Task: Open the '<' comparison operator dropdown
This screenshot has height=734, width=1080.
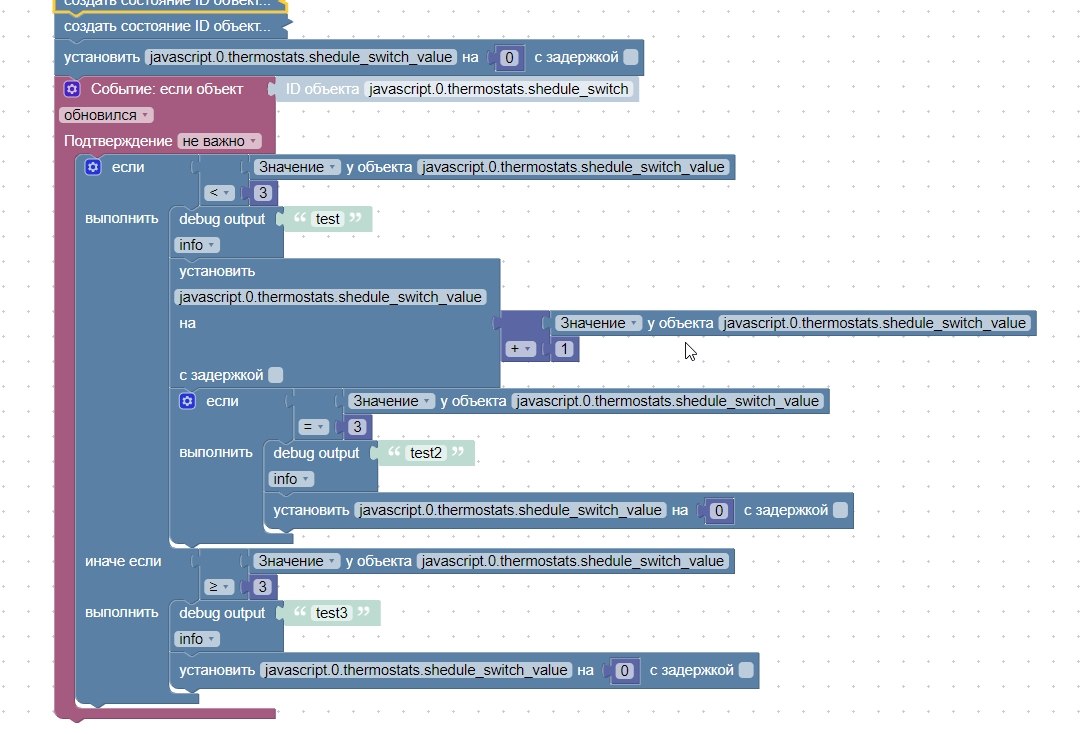Action: click(219, 193)
